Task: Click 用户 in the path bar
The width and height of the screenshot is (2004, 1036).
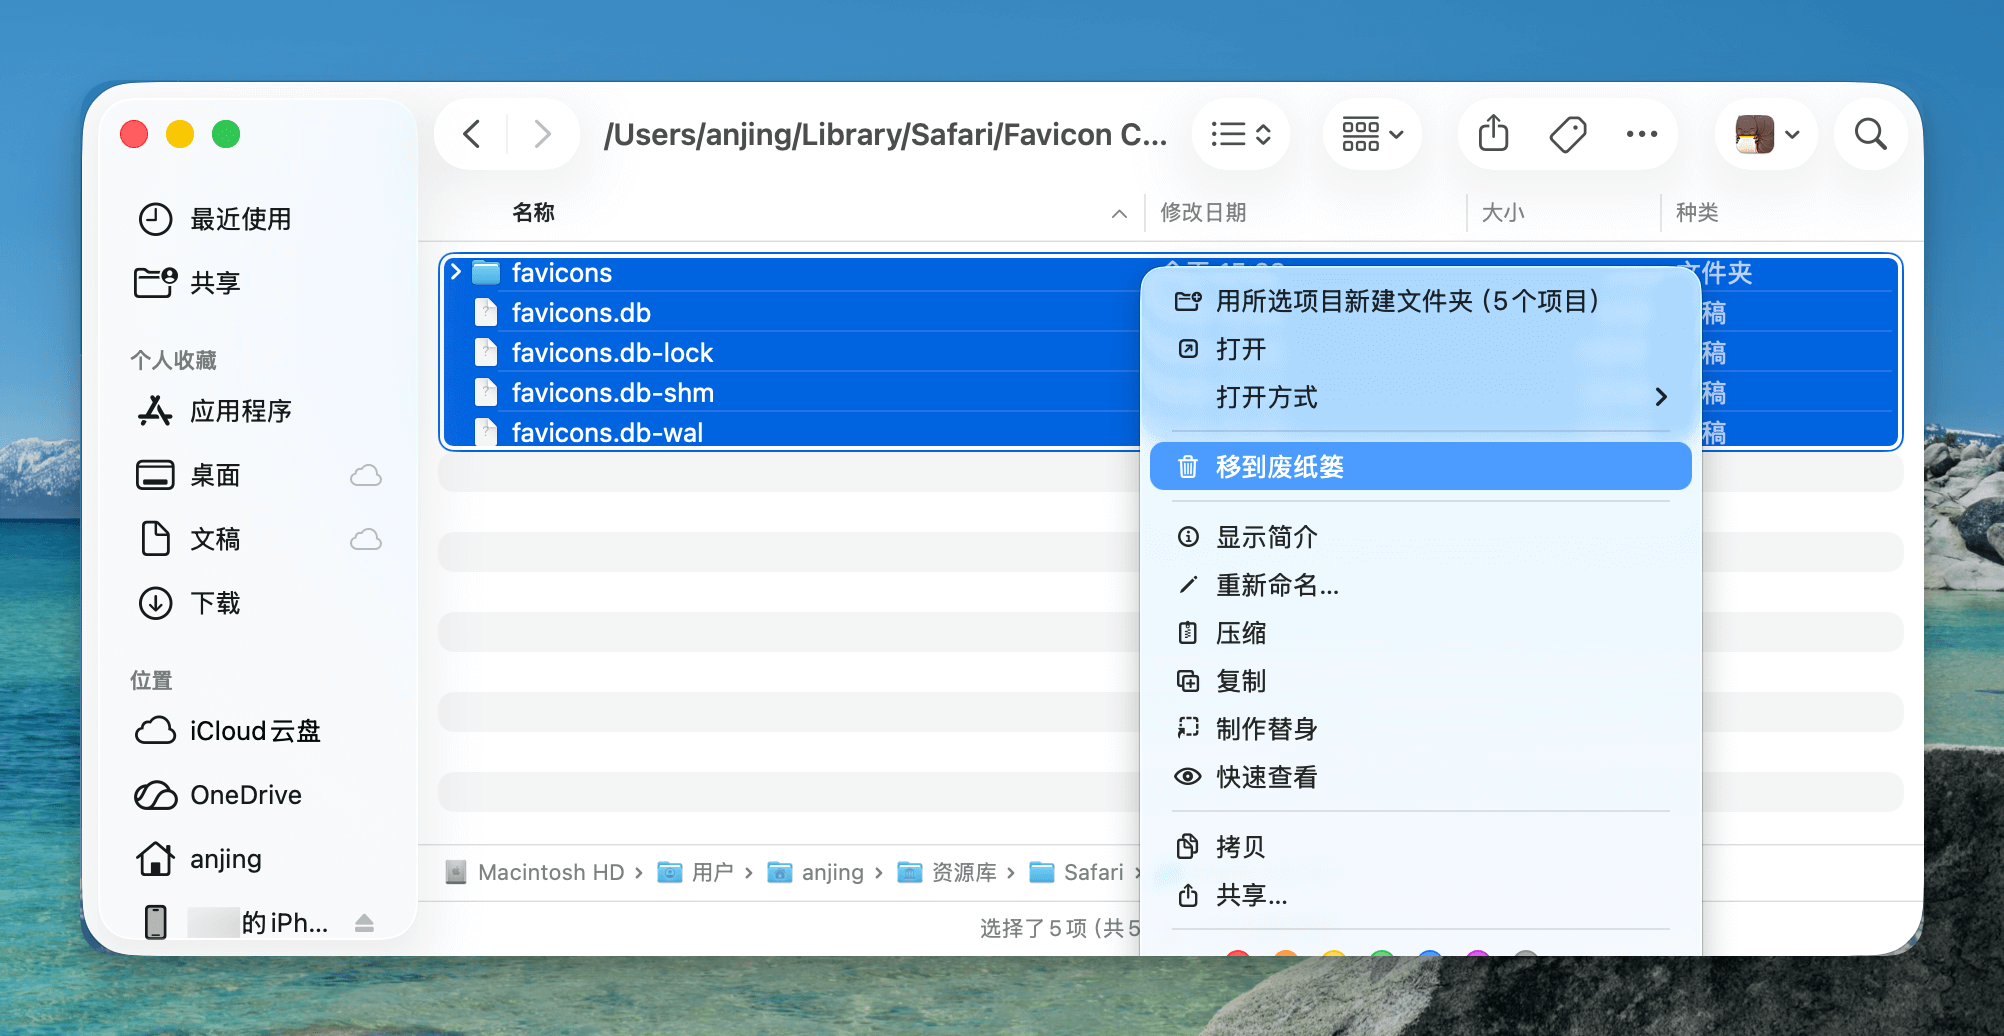Action: pyautogui.click(x=696, y=873)
